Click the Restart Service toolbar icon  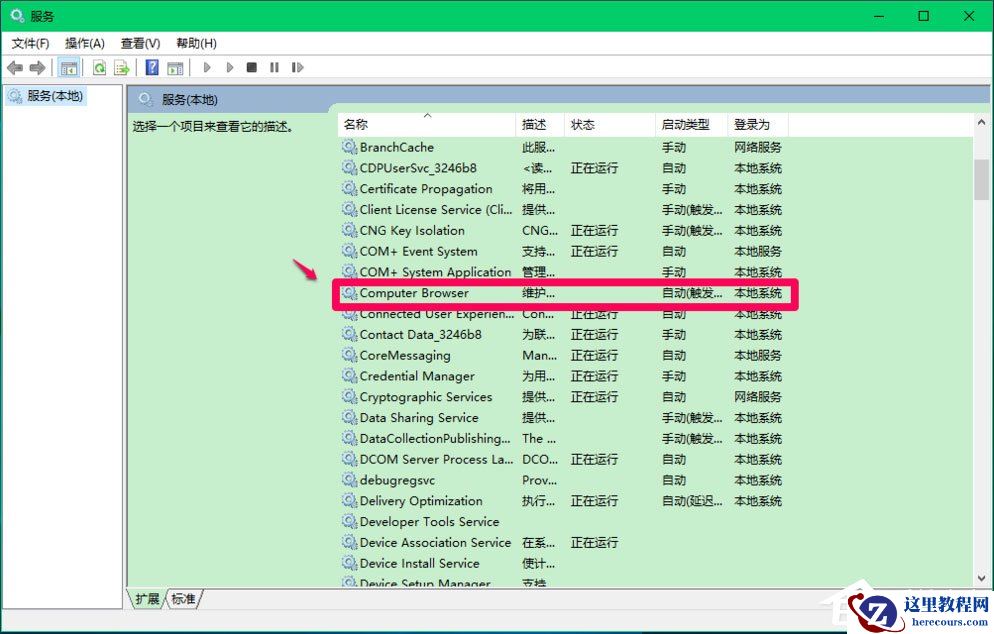pyautogui.click(x=298, y=67)
